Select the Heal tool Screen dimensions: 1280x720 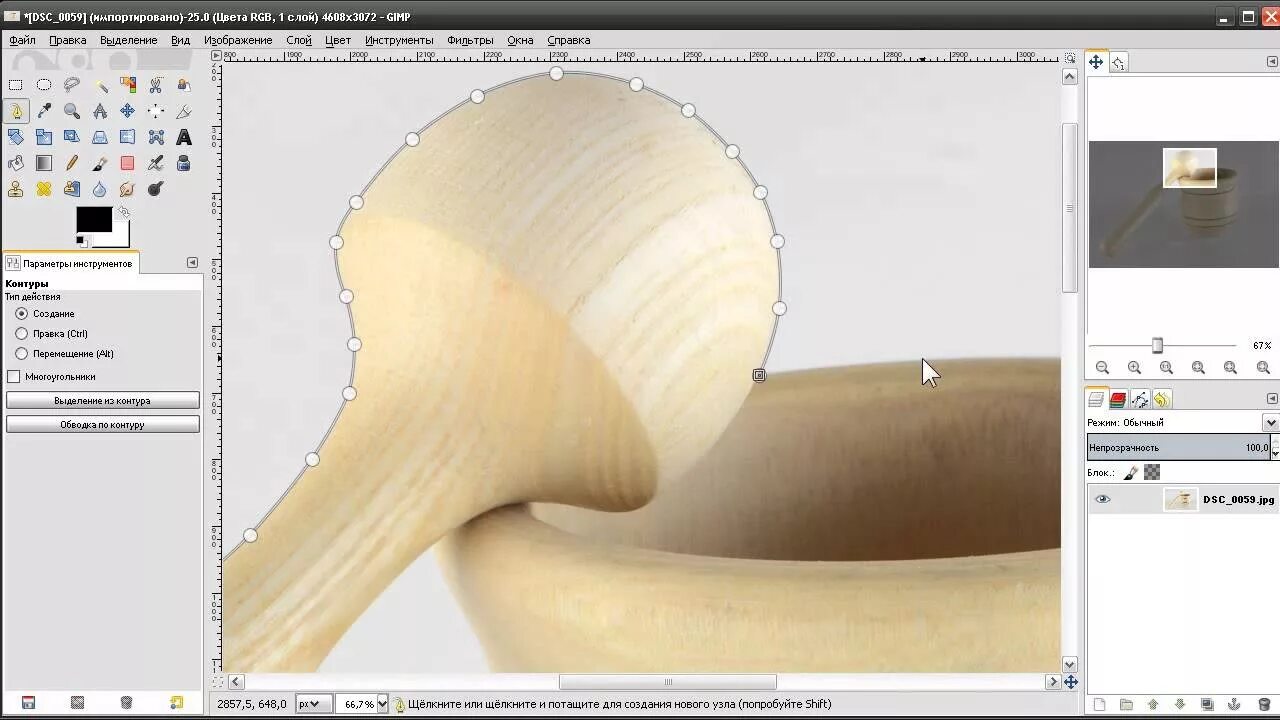tap(44, 189)
